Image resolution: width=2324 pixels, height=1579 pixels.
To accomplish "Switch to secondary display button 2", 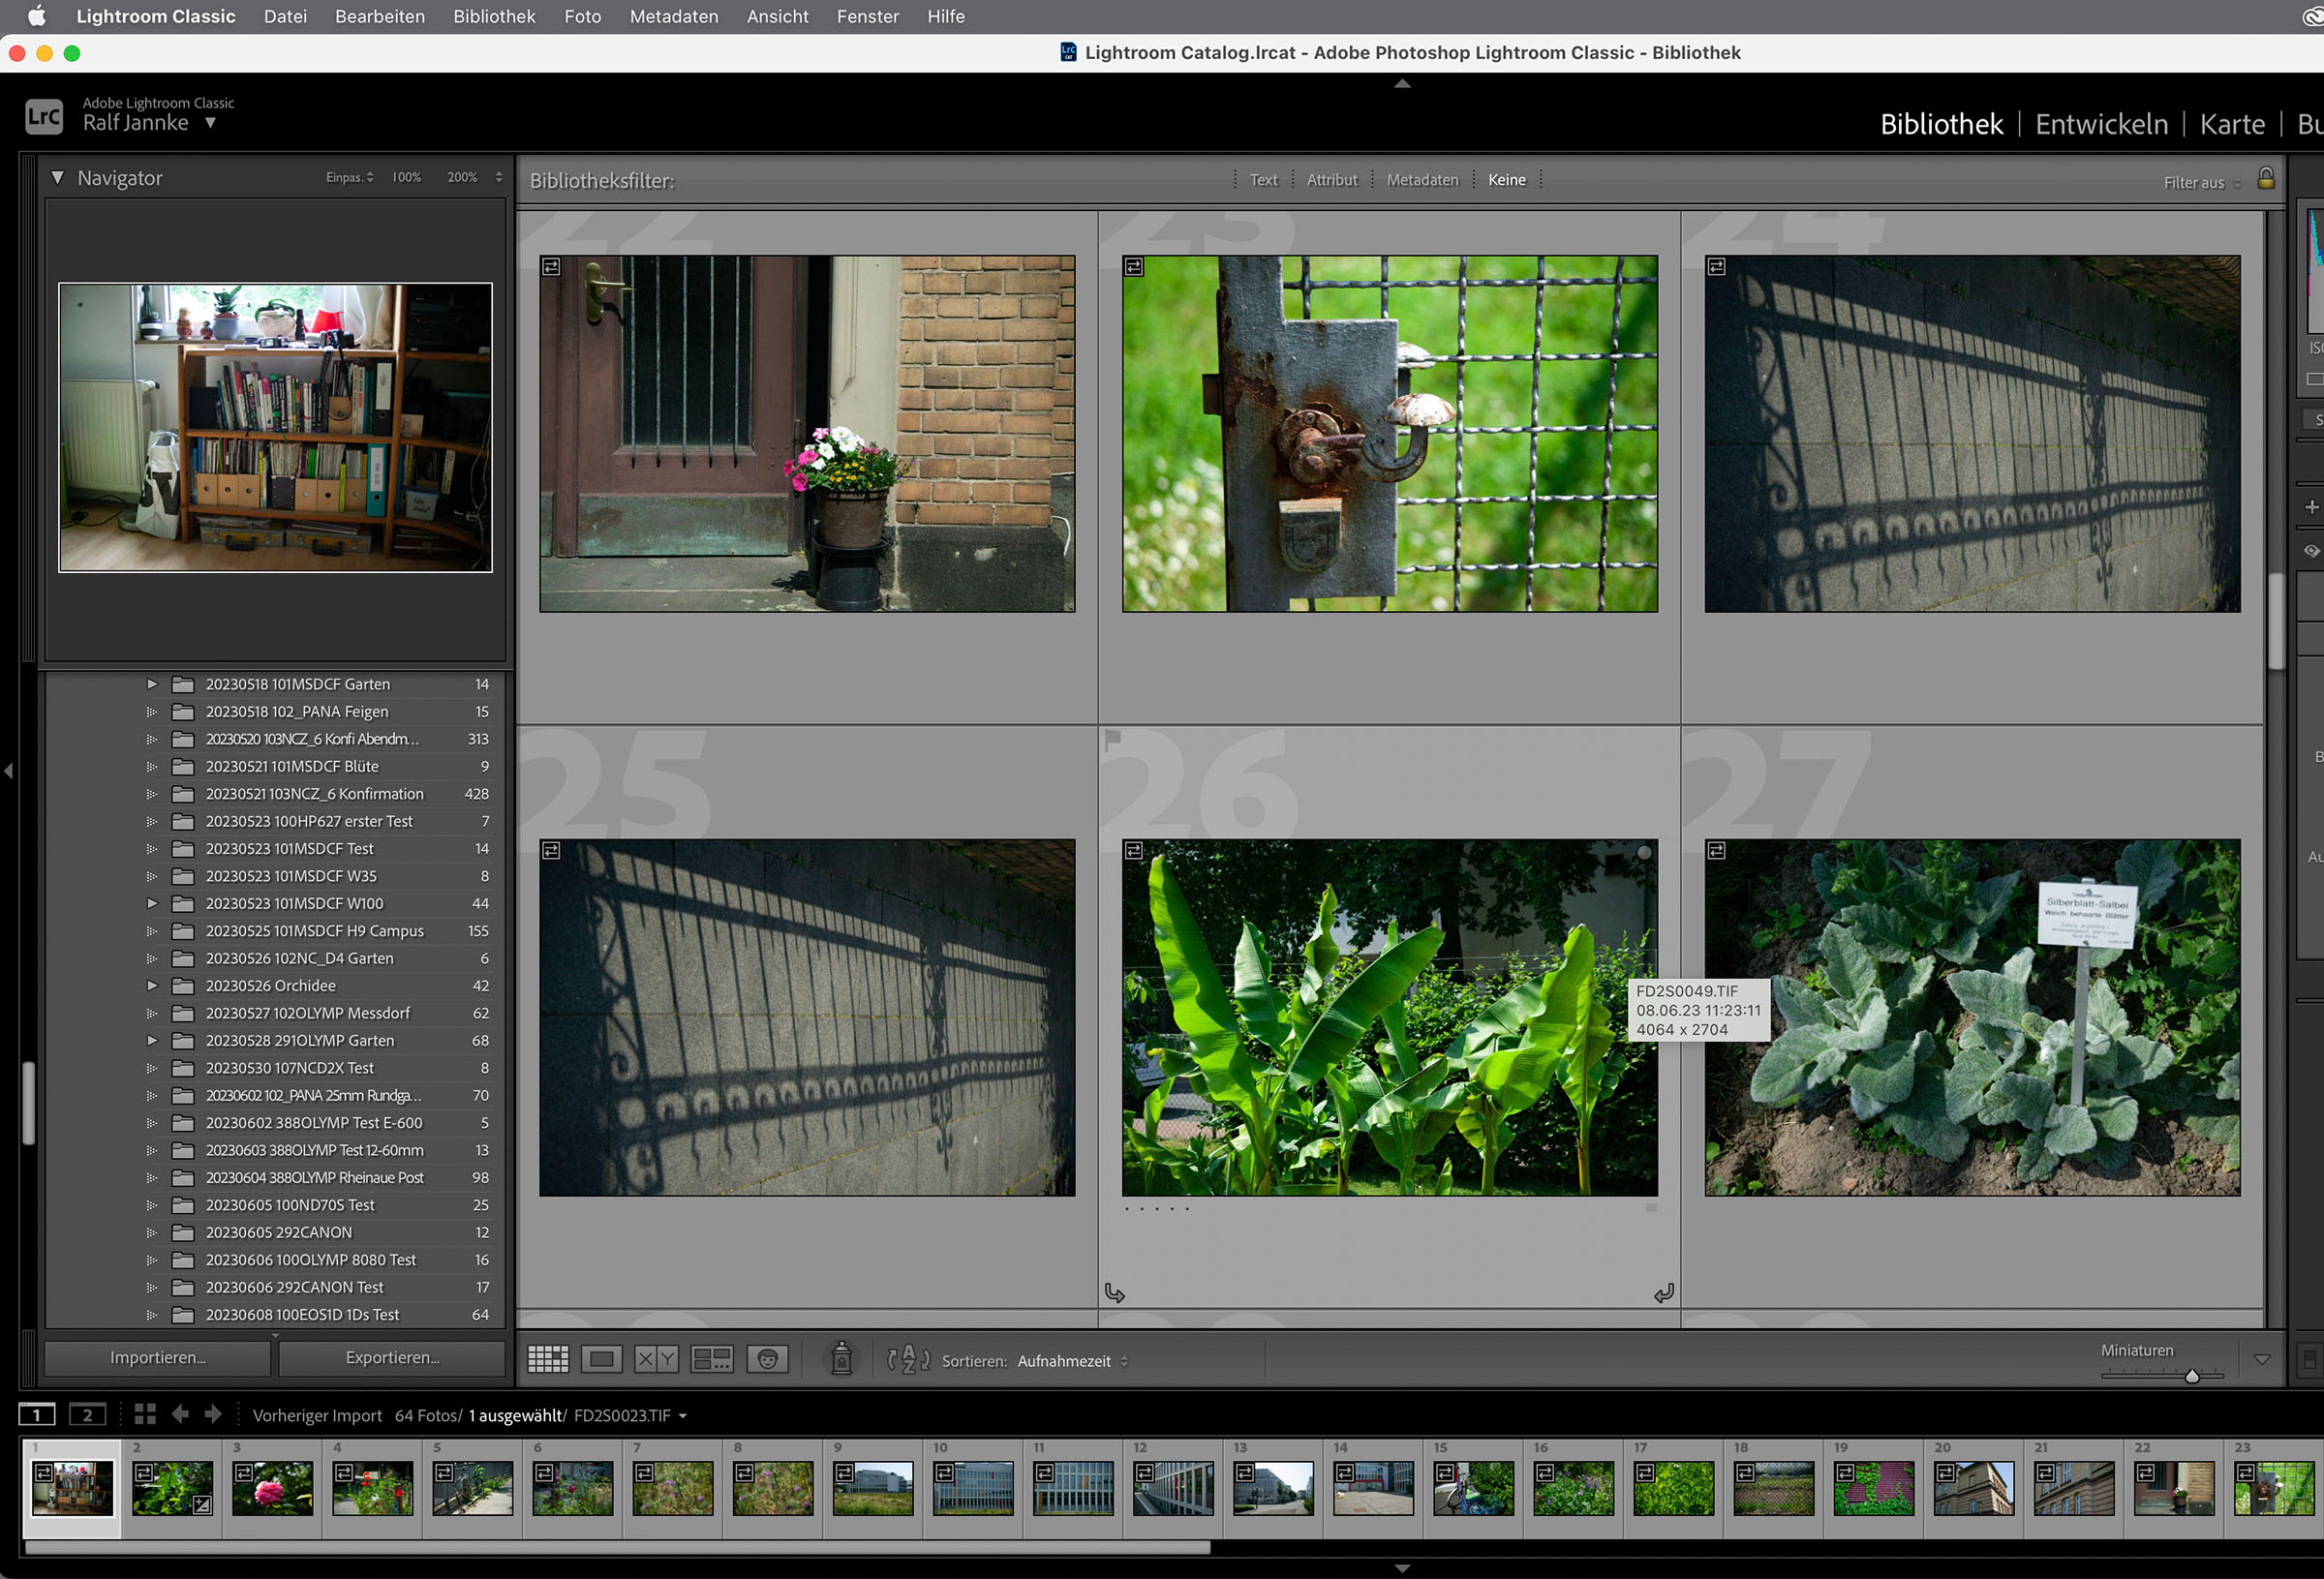I will (87, 1414).
